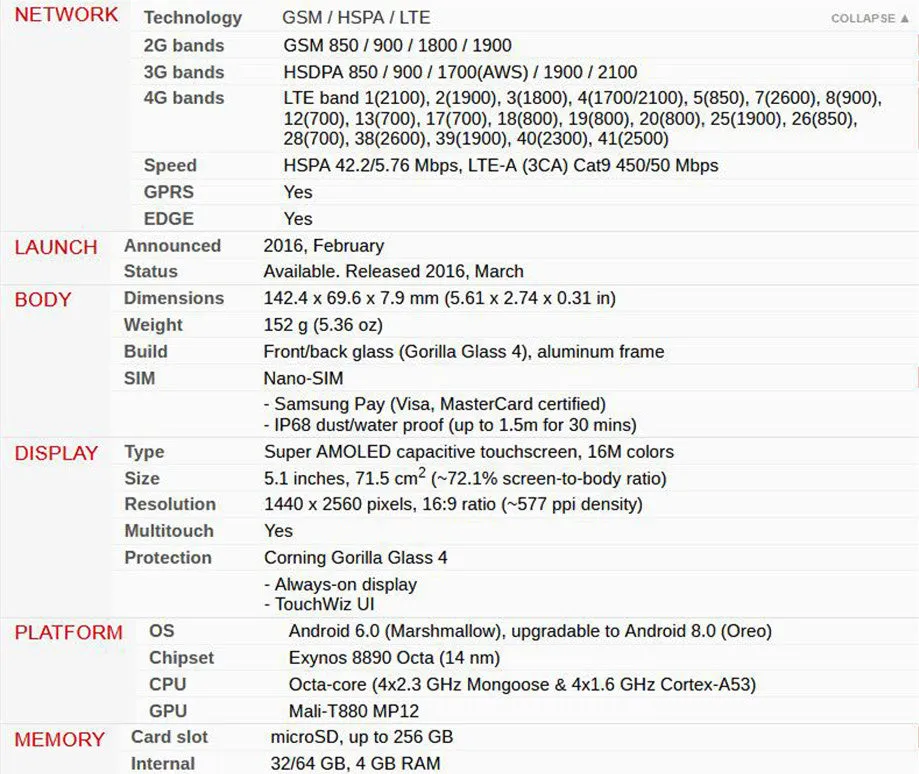Image resolution: width=919 pixels, height=774 pixels.
Task: Select the 'Front/back glass' build value
Action: (464, 351)
